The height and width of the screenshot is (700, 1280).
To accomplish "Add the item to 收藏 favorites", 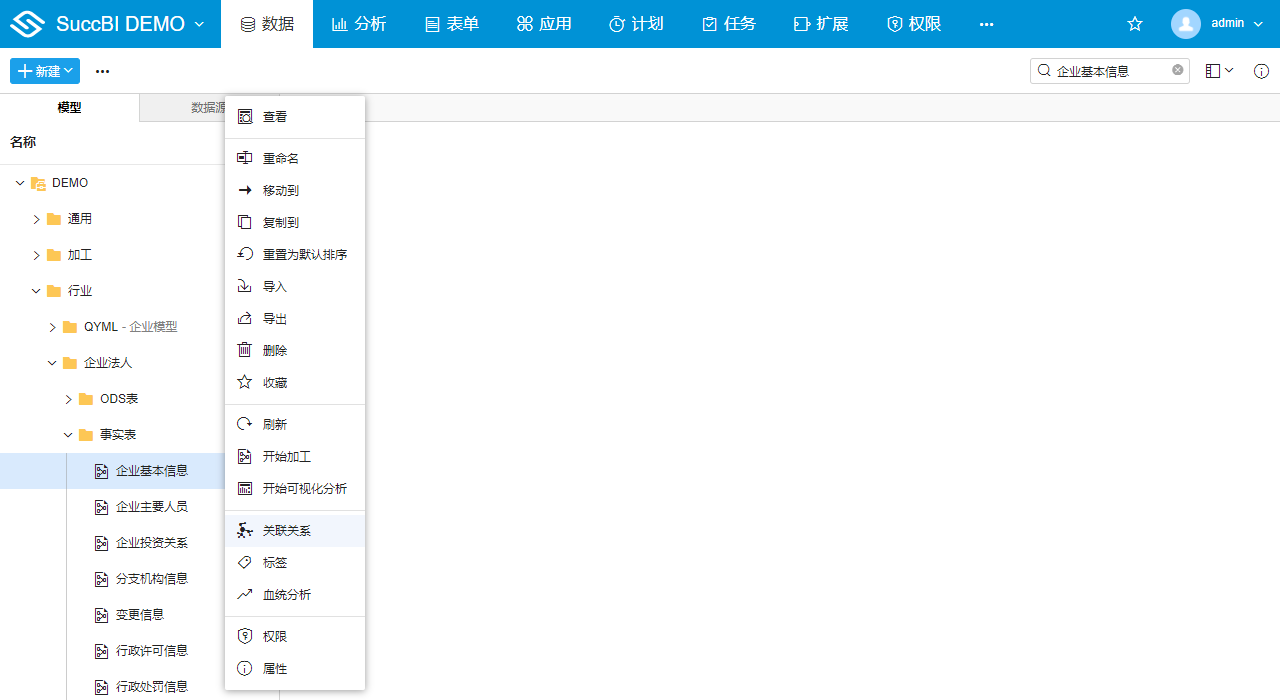I will click(x=275, y=382).
